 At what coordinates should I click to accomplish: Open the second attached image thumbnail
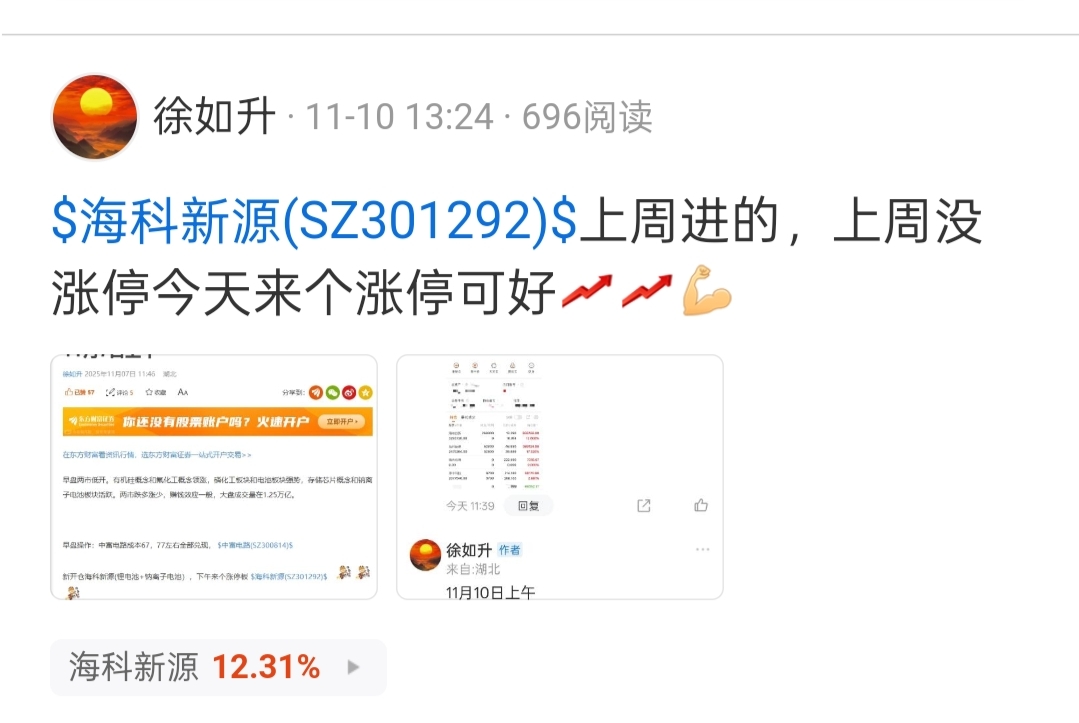(559, 477)
